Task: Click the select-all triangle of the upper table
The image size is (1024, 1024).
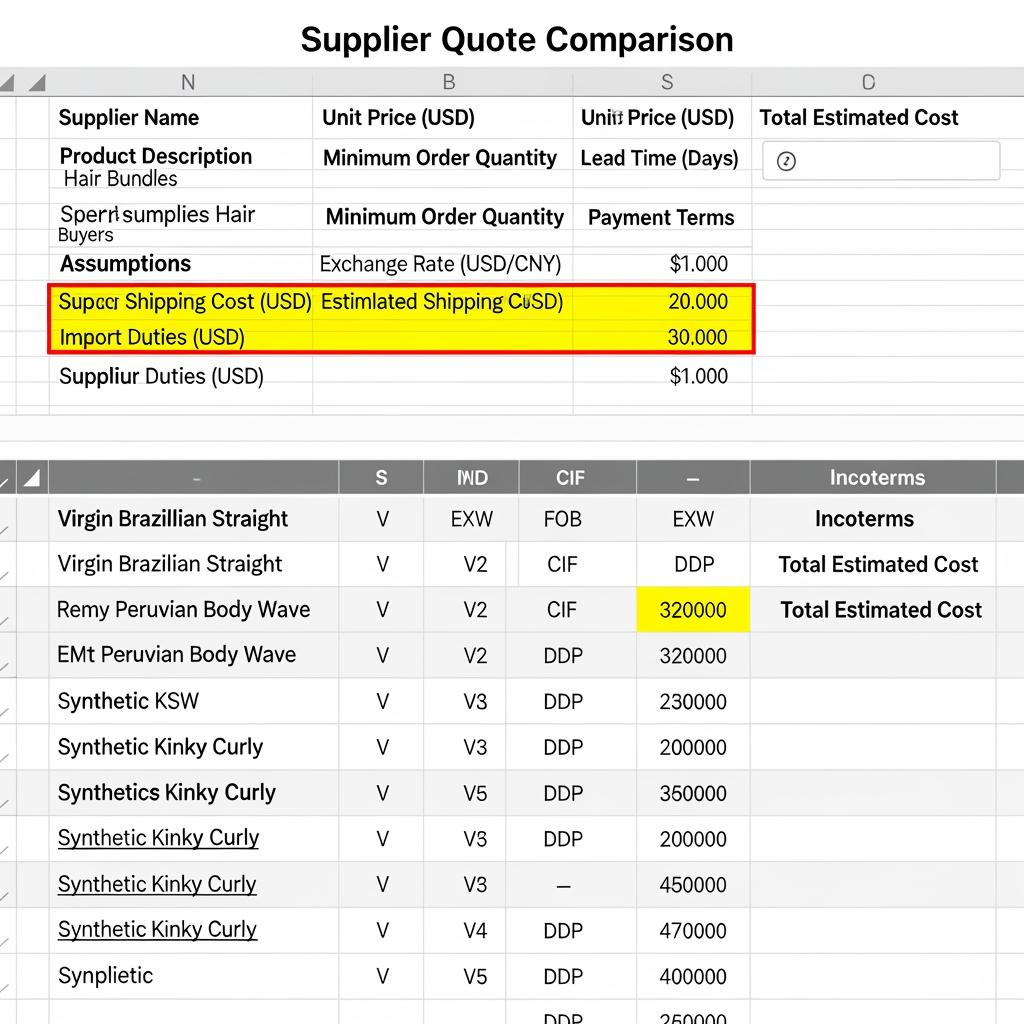Action: coord(36,83)
